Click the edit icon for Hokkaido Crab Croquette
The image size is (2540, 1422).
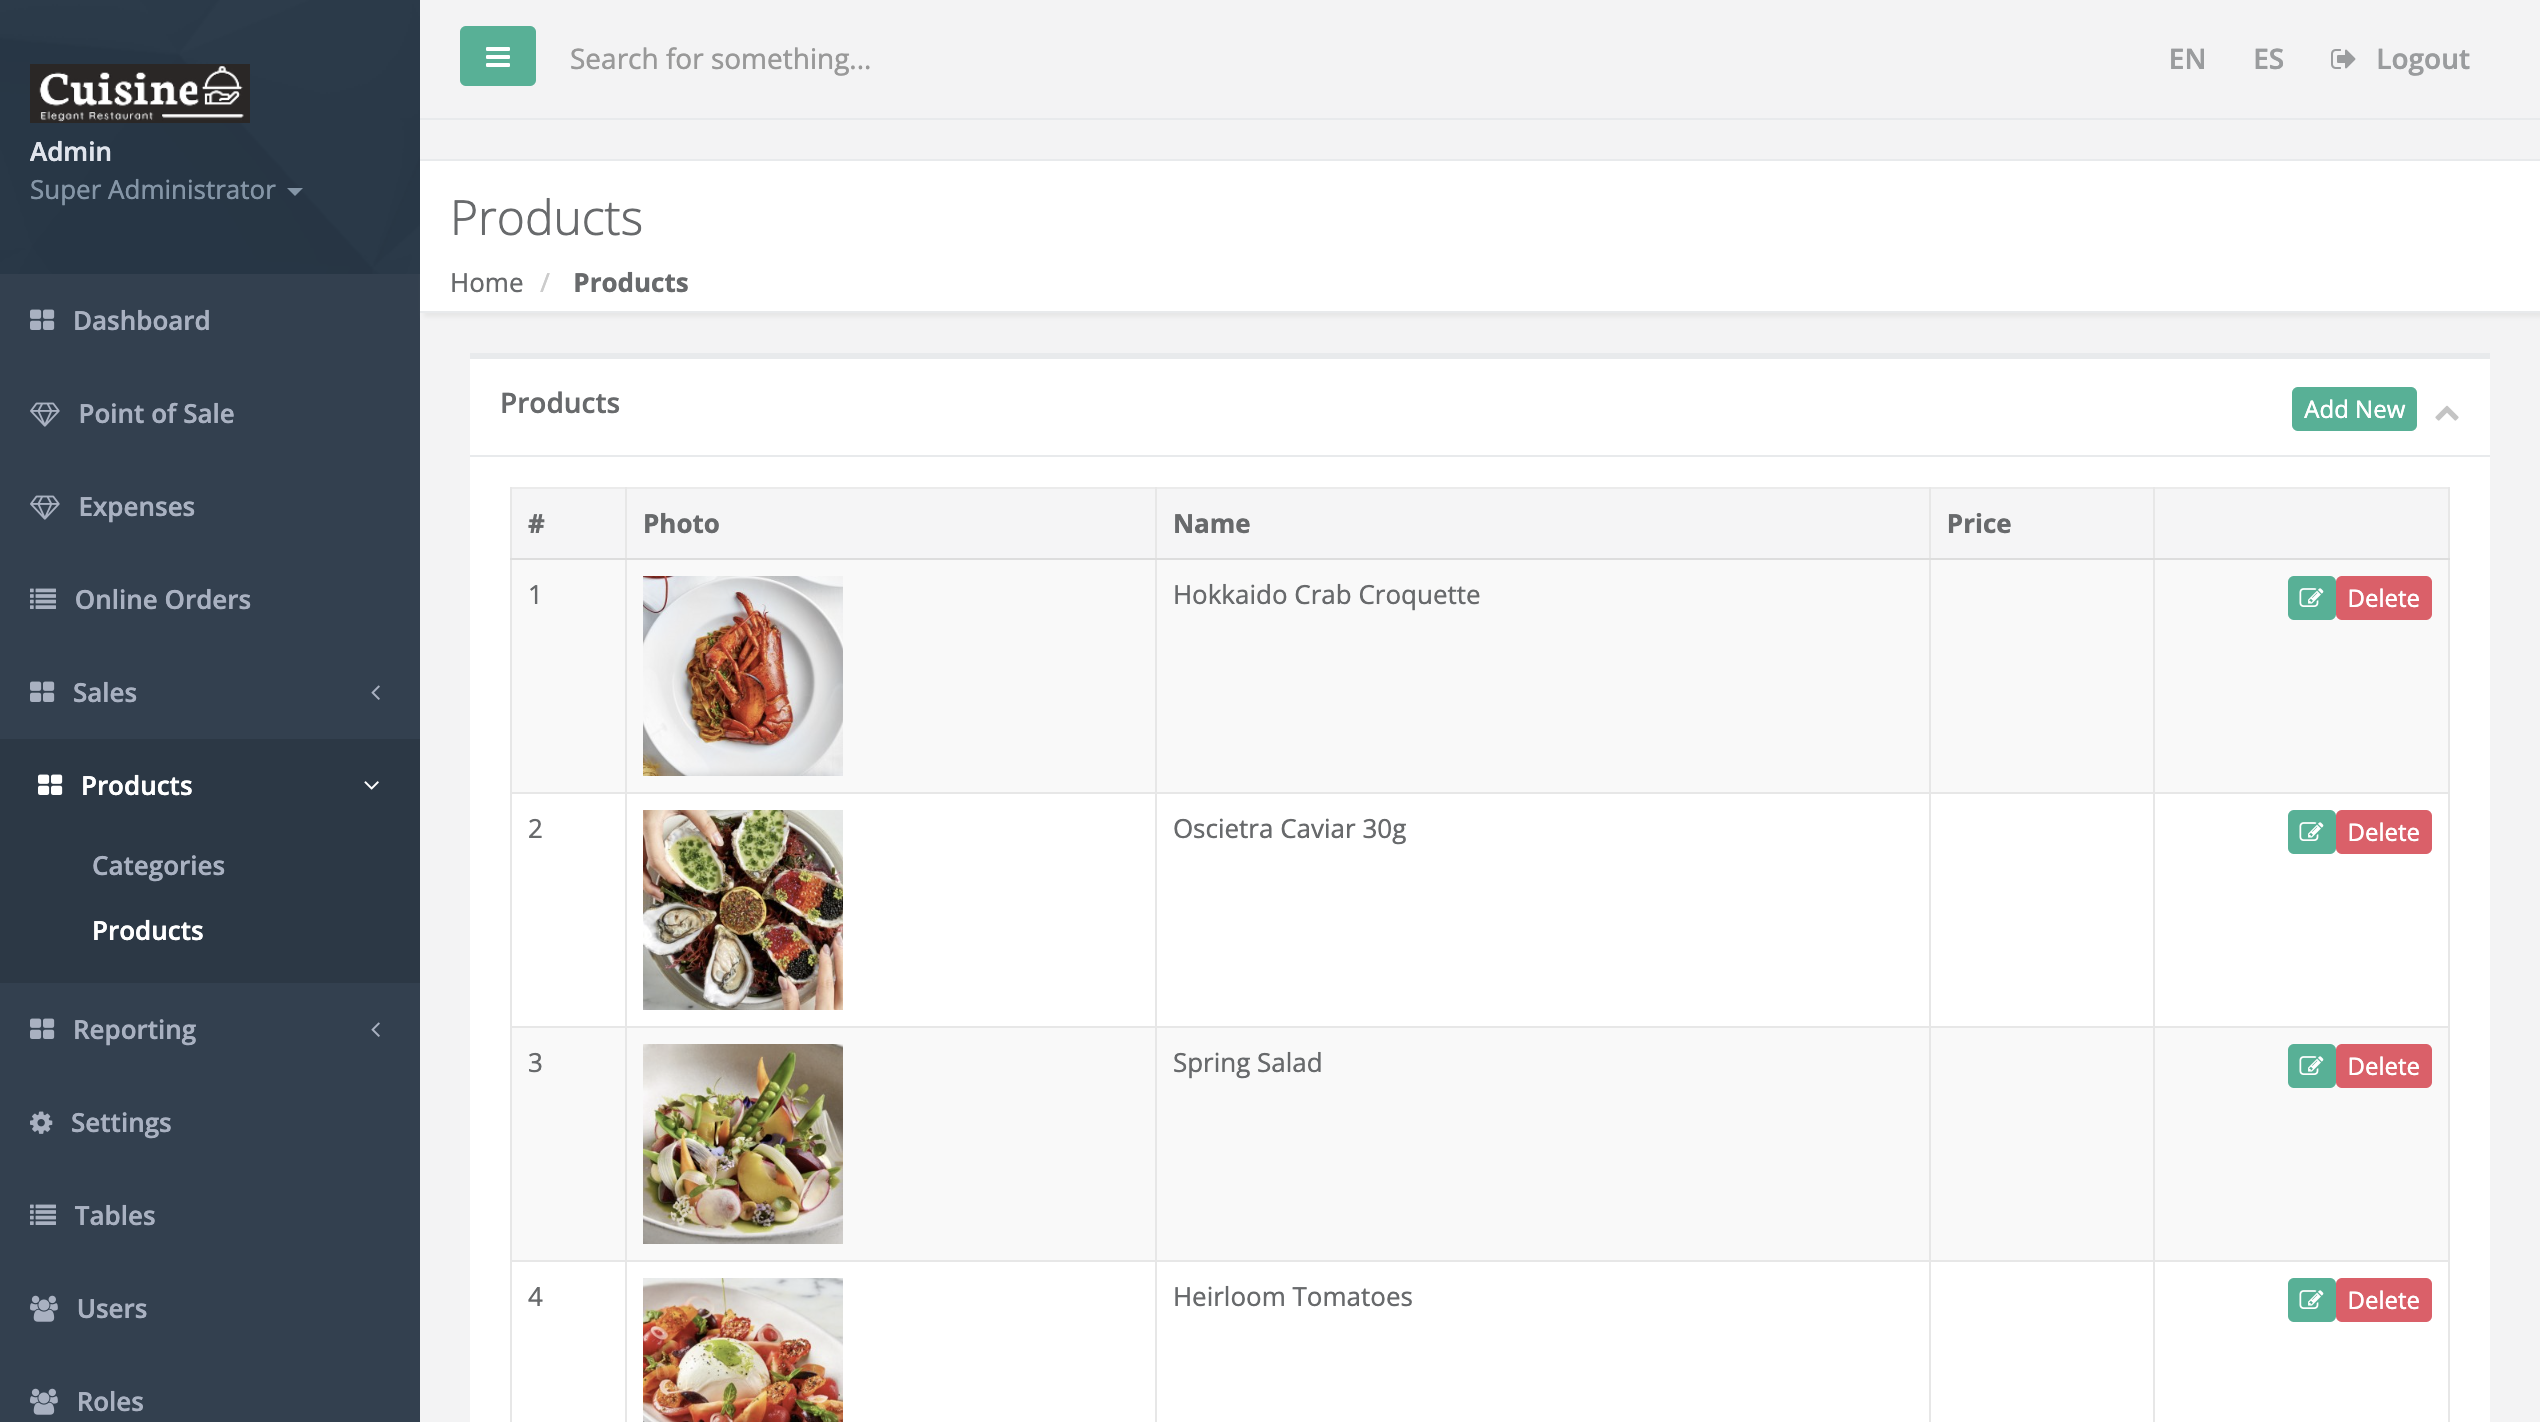[x=2311, y=598]
